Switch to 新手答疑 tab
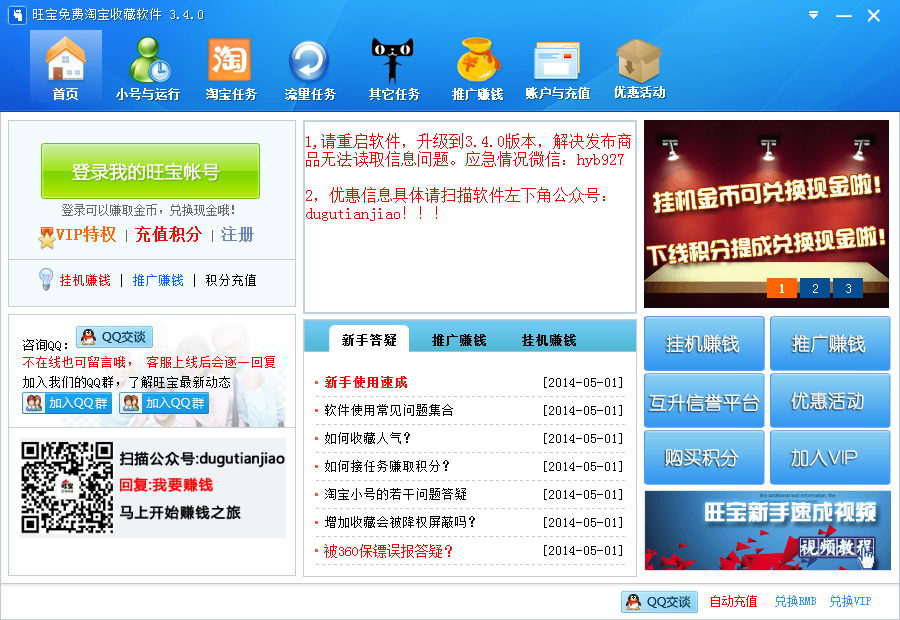Screen dimensions: 900x620 tap(369, 340)
